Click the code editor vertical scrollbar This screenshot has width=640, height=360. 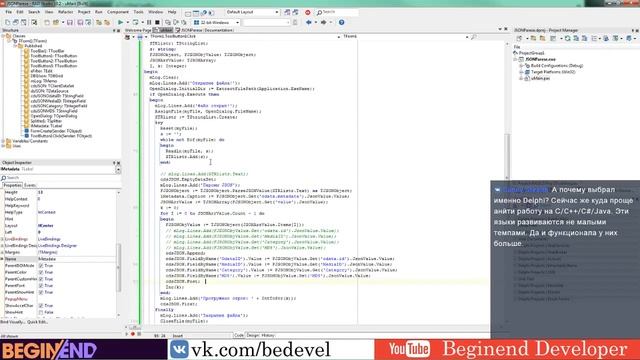click(x=507, y=155)
